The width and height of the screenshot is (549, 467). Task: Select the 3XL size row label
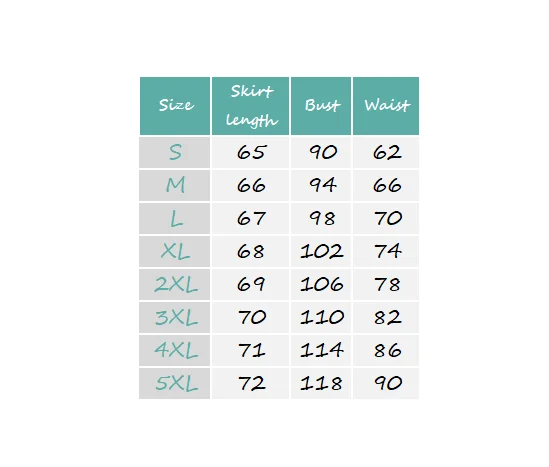pyautogui.click(x=175, y=317)
